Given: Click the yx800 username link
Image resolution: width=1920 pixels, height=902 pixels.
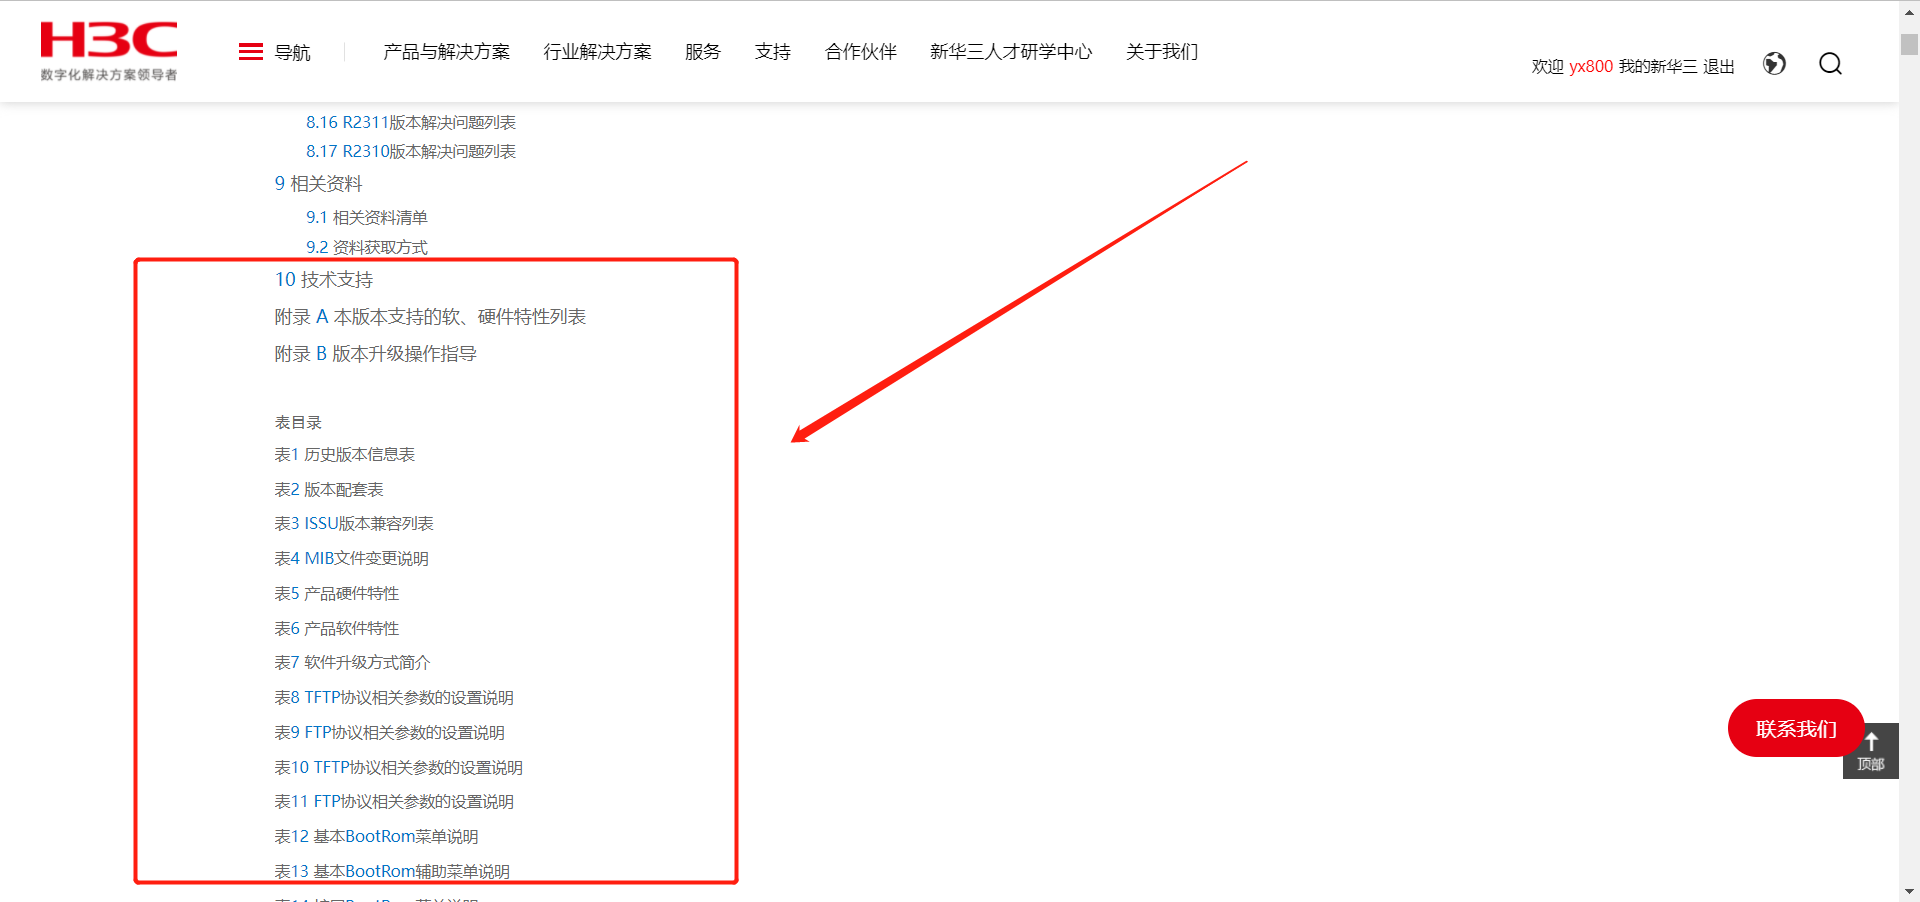Looking at the screenshot, I should 1591,67.
